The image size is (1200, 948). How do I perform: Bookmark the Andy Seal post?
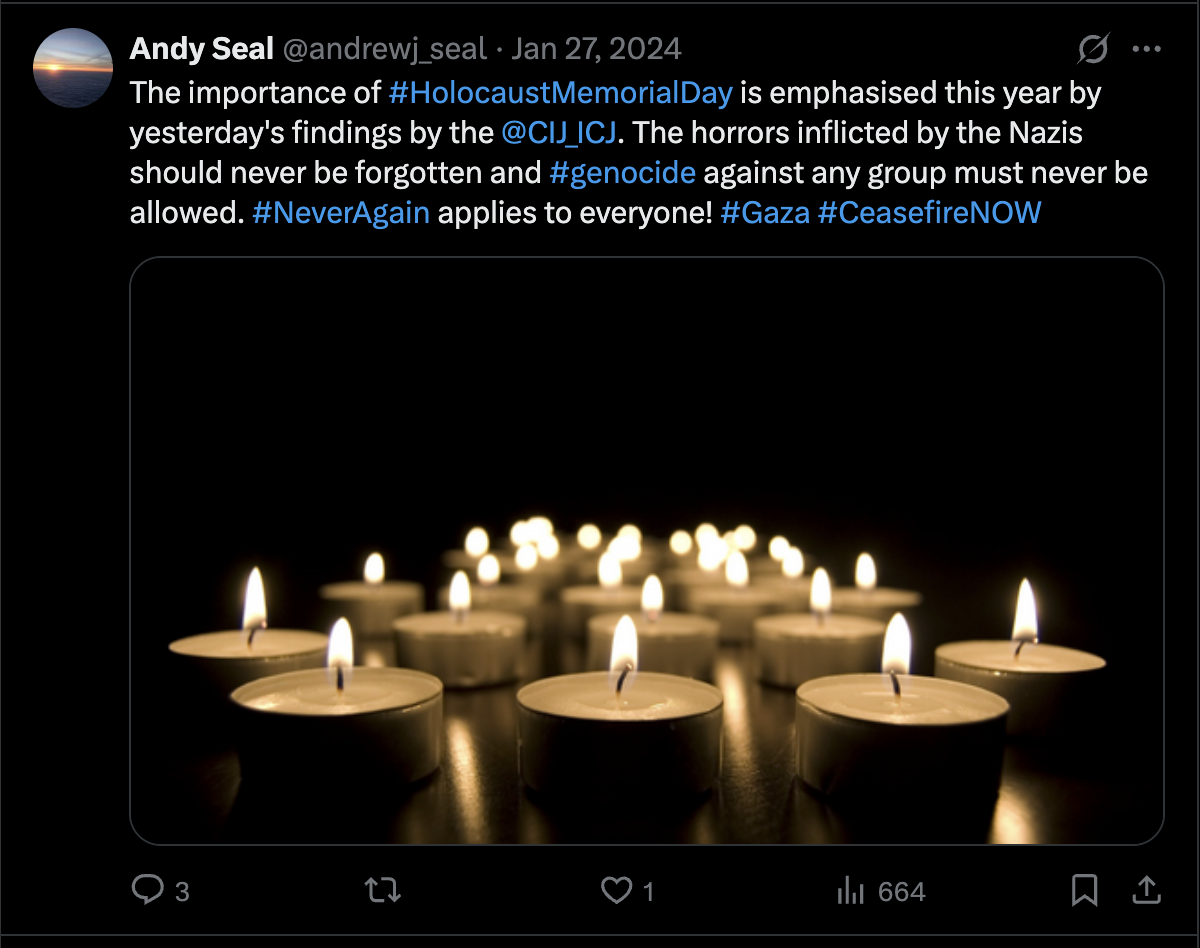(x=1084, y=889)
